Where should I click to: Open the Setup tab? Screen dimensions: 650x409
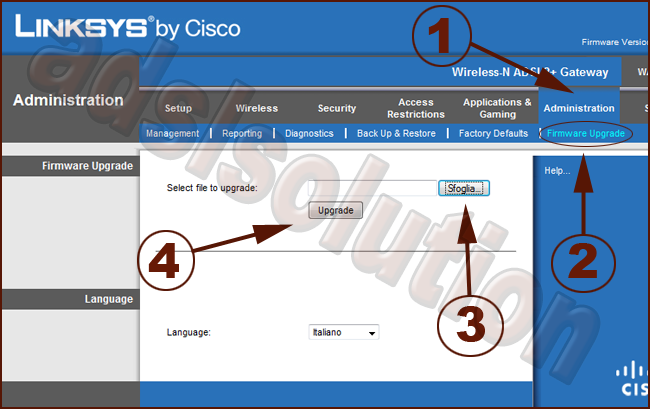click(178, 108)
